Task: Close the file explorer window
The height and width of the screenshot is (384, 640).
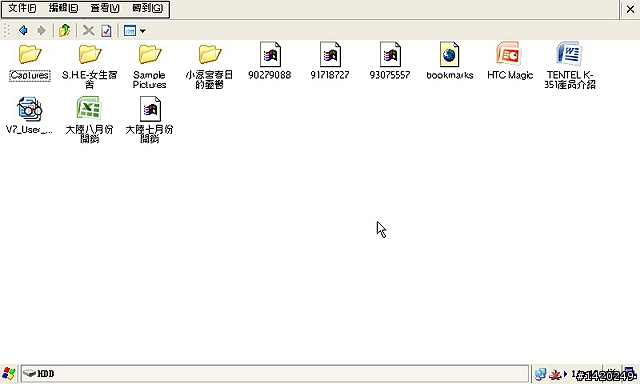Action: click(630, 9)
